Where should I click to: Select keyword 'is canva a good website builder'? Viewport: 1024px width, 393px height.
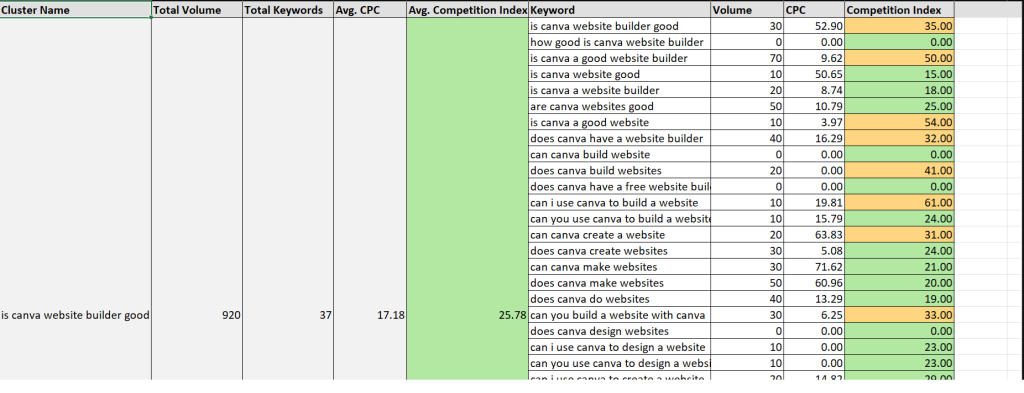(x=619, y=58)
